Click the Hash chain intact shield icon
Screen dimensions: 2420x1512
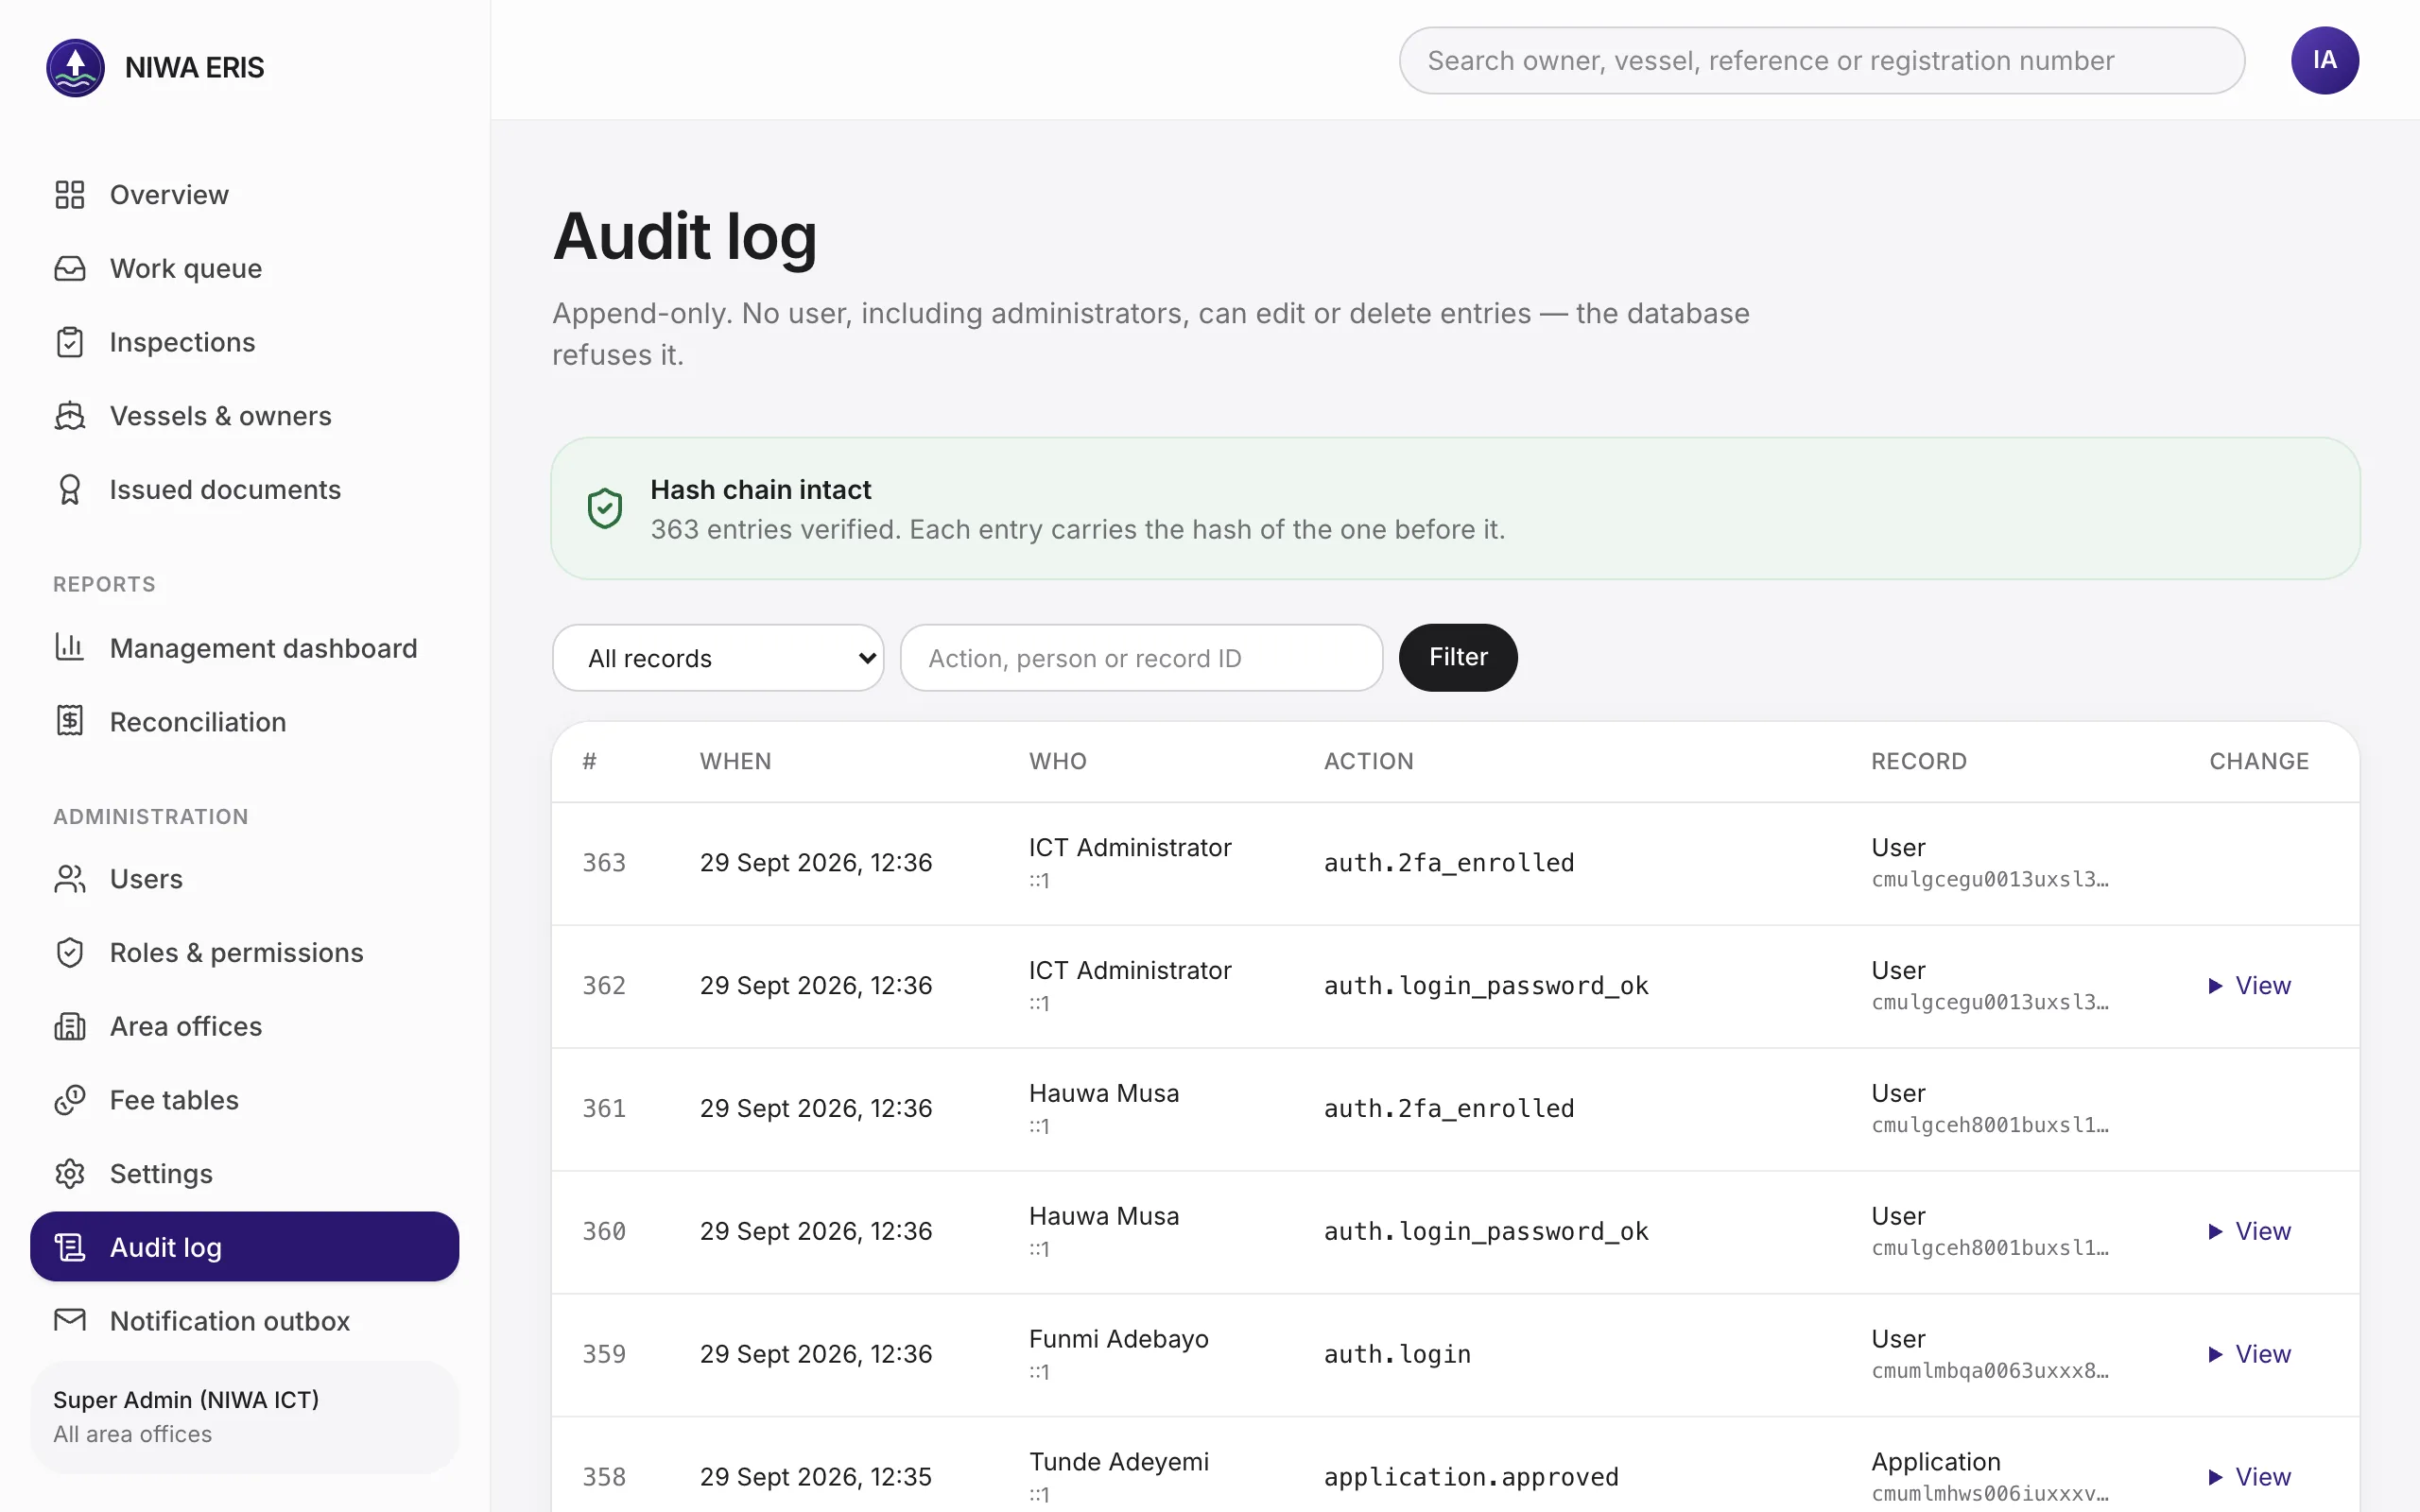[605, 508]
